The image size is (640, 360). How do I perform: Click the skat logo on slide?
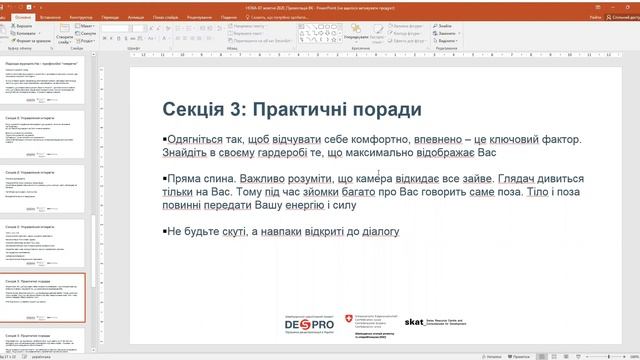pos(435,322)
